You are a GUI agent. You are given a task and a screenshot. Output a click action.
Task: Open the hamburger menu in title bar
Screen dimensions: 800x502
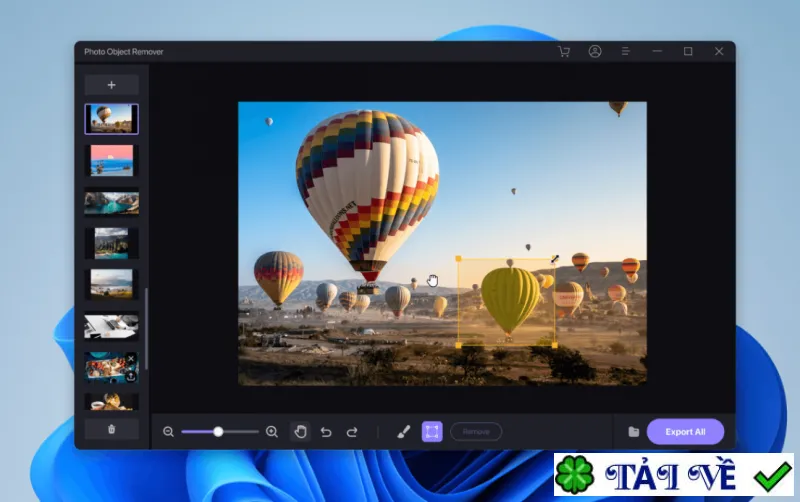click(x=626, y=52)
